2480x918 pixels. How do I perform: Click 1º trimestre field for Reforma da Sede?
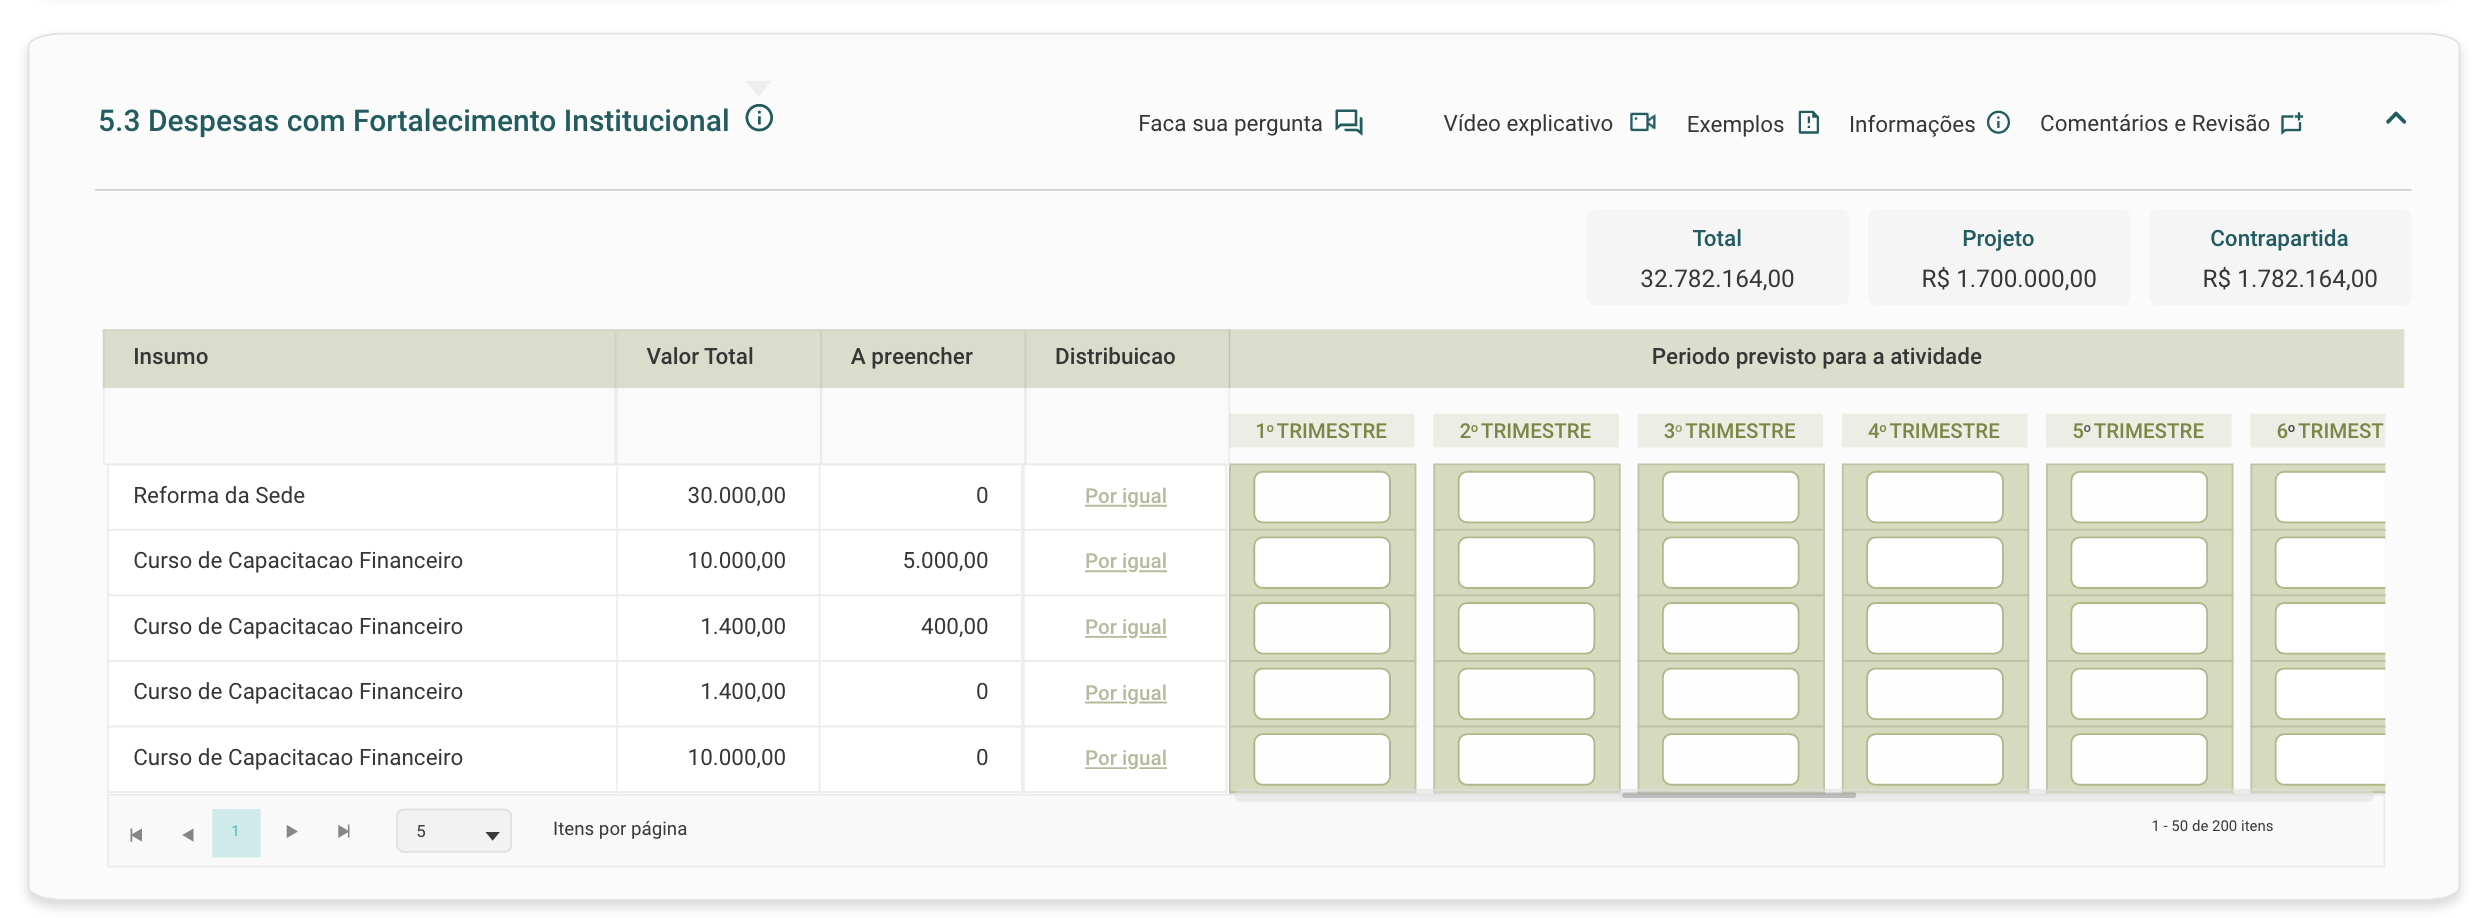click(x=1321, y=497)
